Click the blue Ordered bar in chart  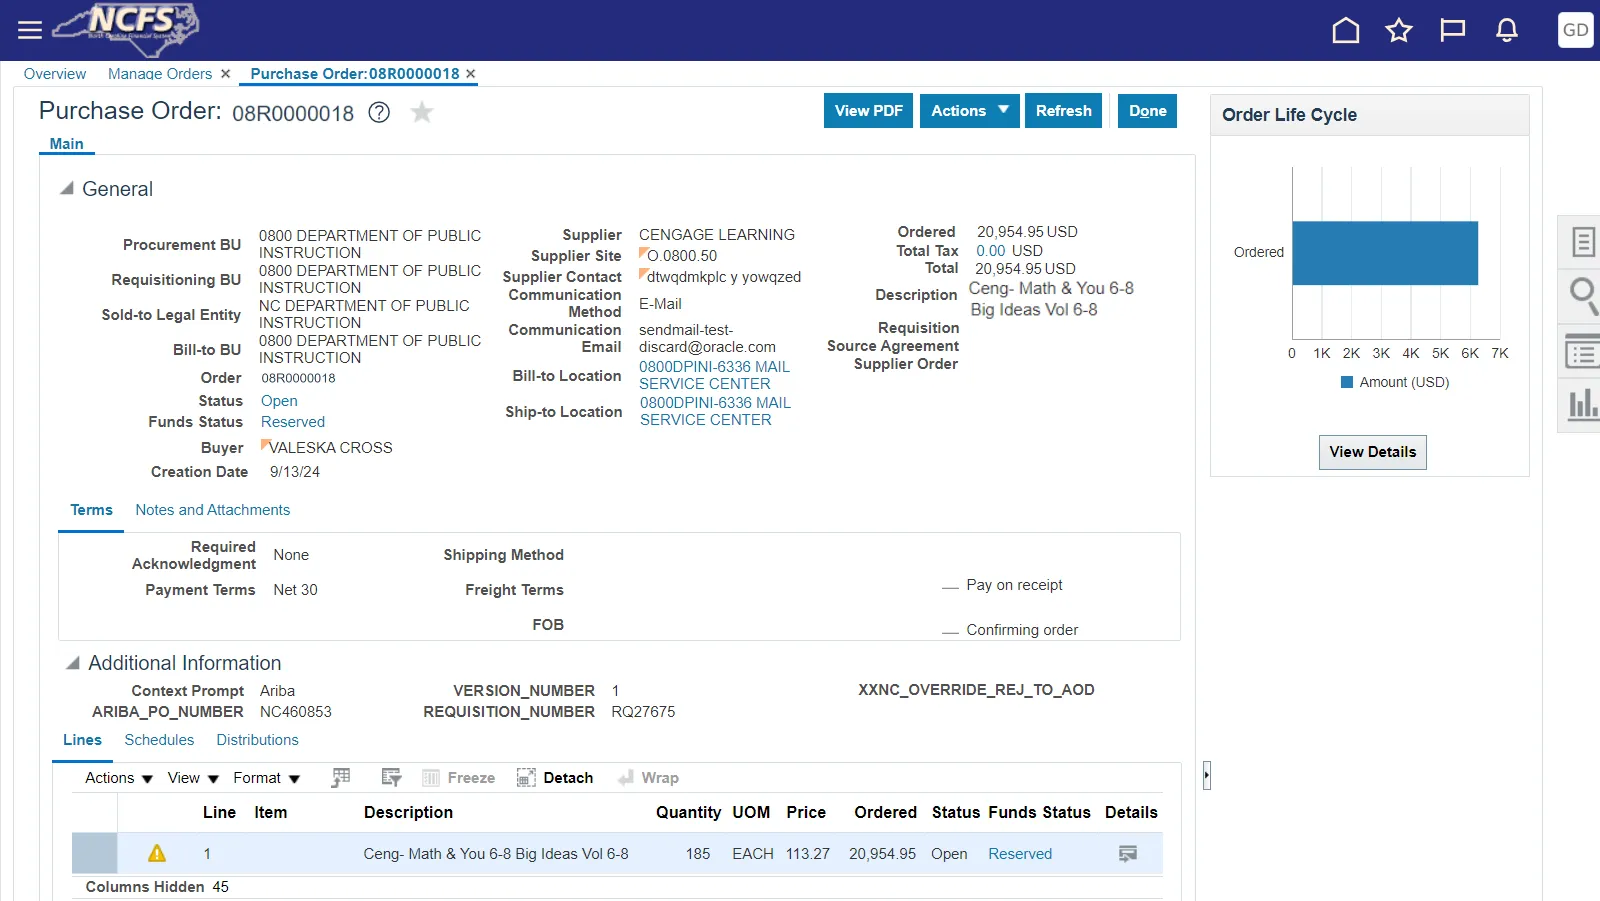tap(1384, 253)
